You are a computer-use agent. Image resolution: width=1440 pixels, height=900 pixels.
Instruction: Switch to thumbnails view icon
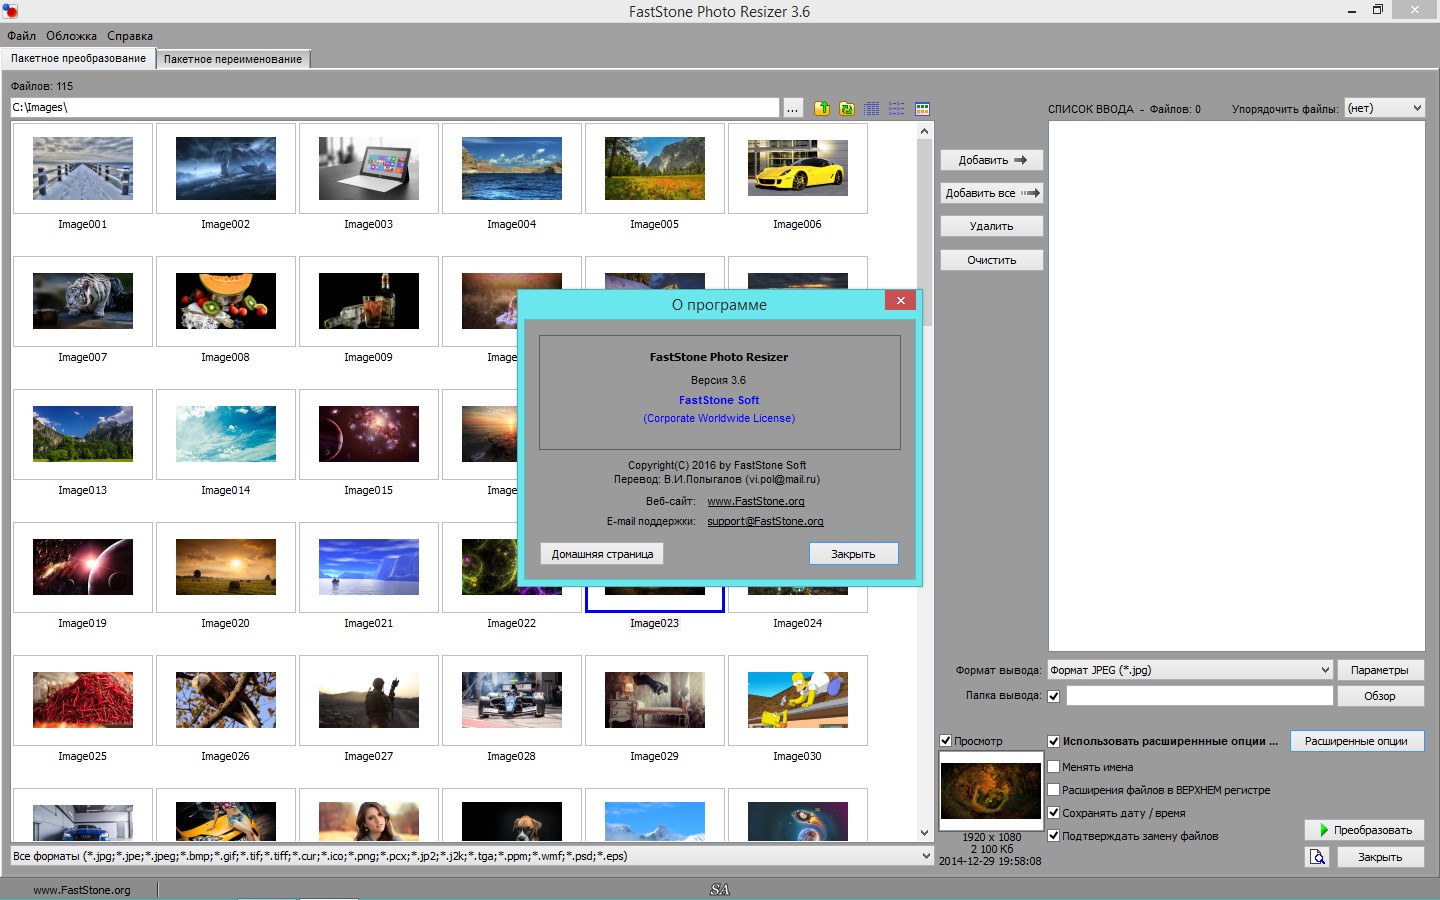click(922, 108)
